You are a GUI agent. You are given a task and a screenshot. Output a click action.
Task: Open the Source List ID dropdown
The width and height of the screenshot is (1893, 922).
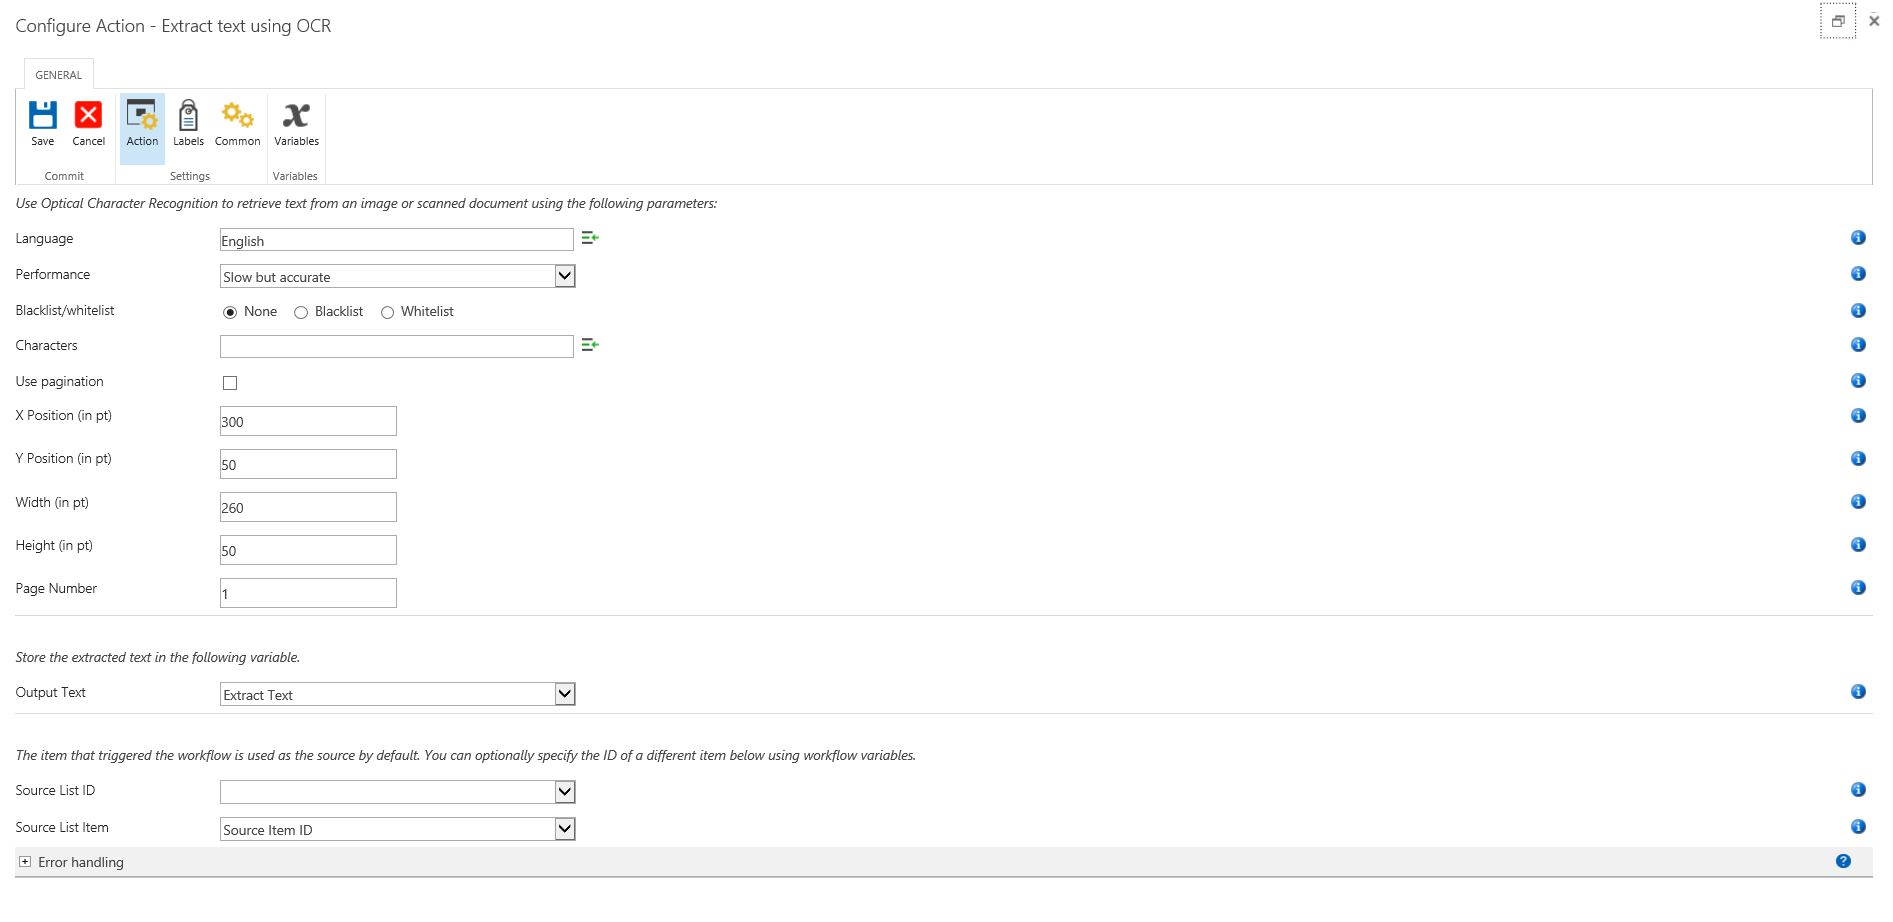398,792
